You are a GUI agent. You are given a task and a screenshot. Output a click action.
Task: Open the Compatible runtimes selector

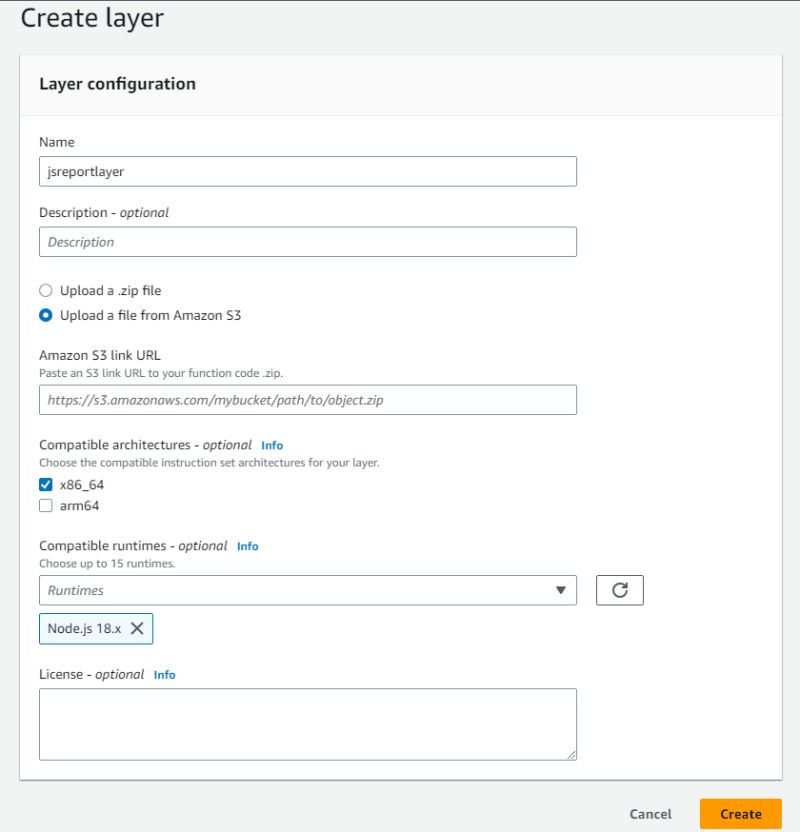tap(300, 590)
